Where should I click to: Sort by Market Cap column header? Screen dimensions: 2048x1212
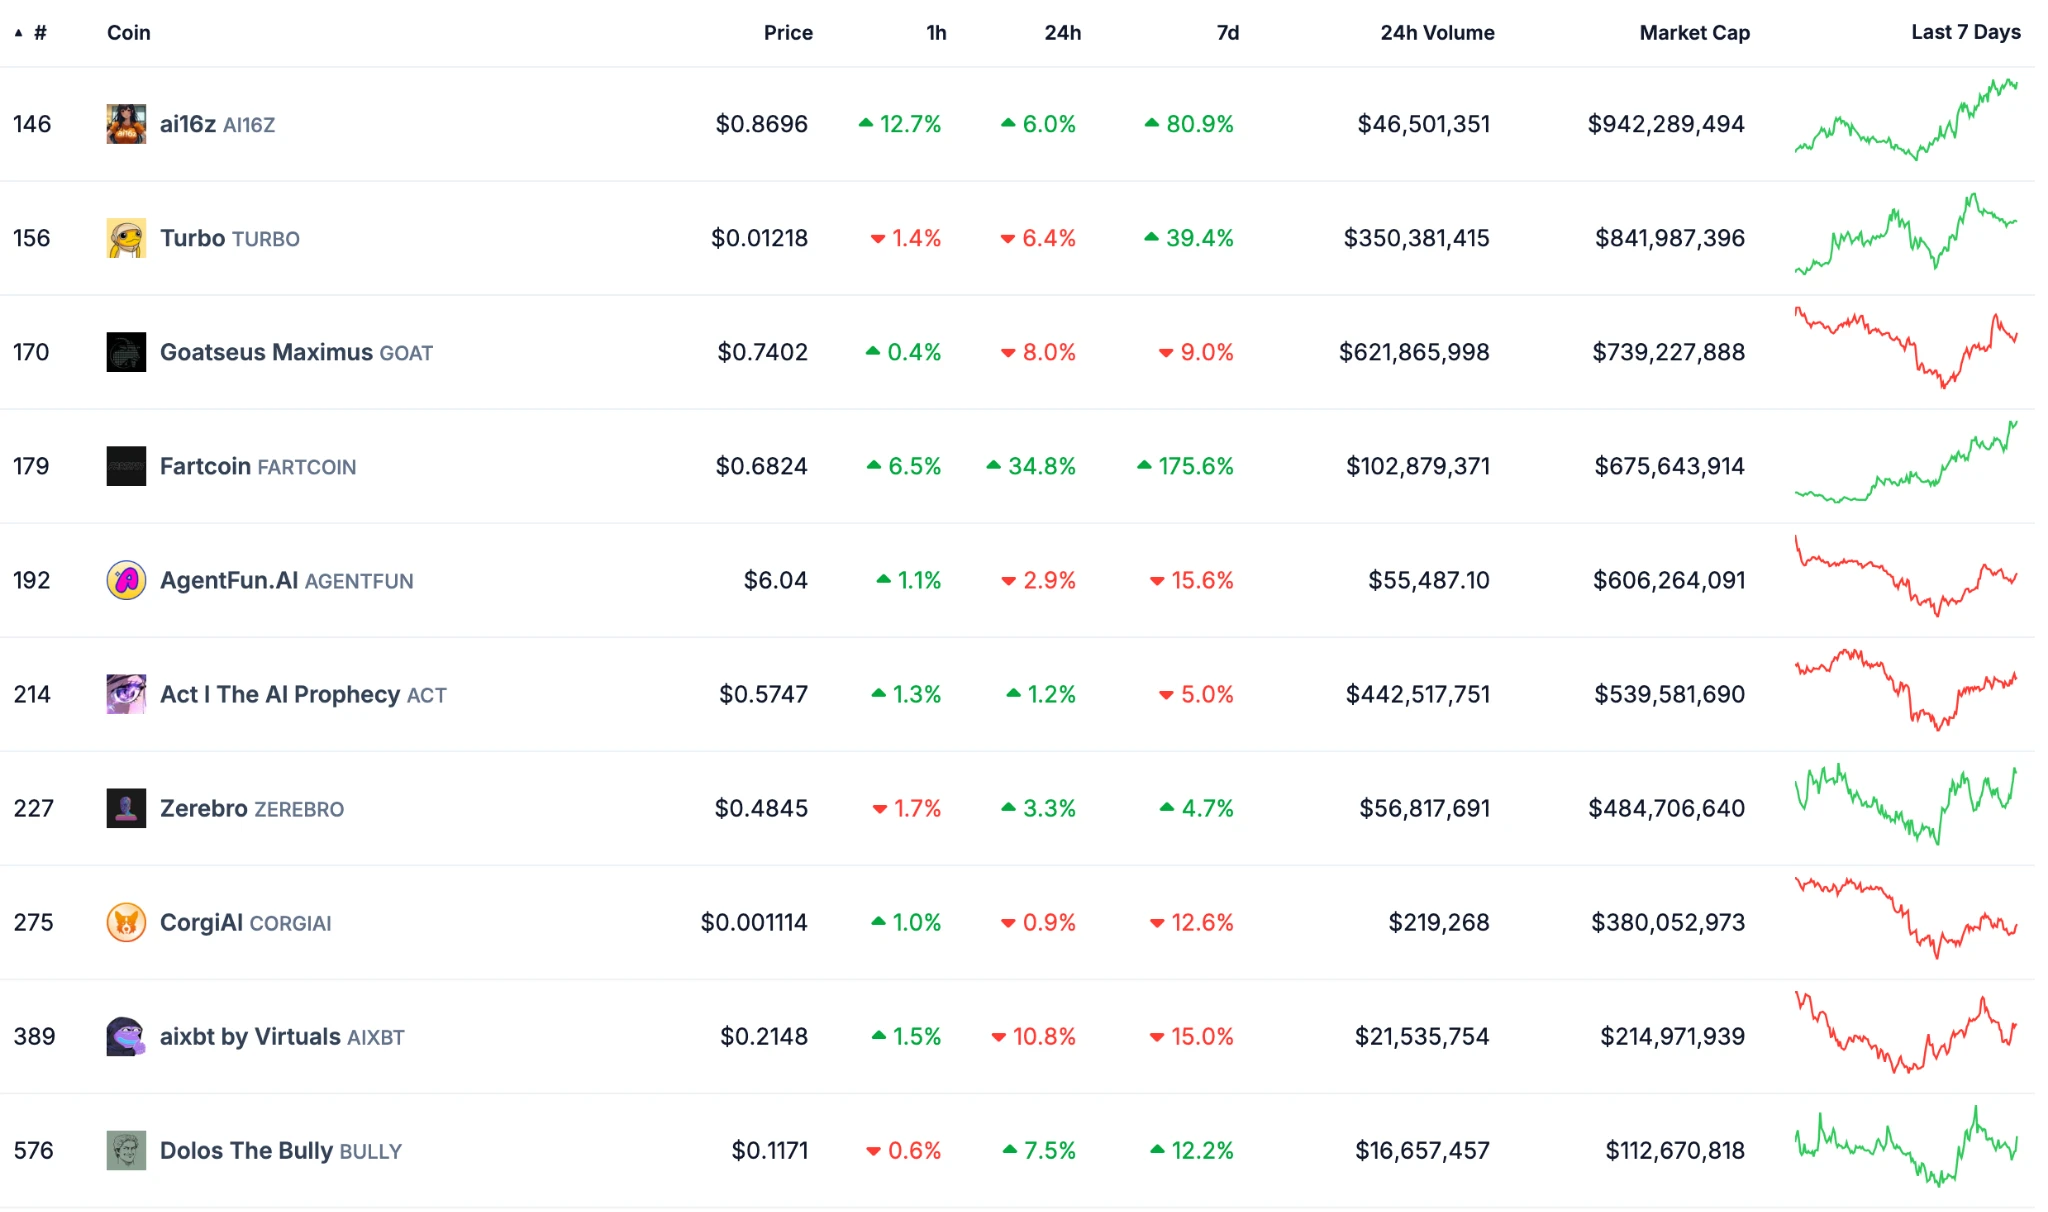click(1694, 33)
